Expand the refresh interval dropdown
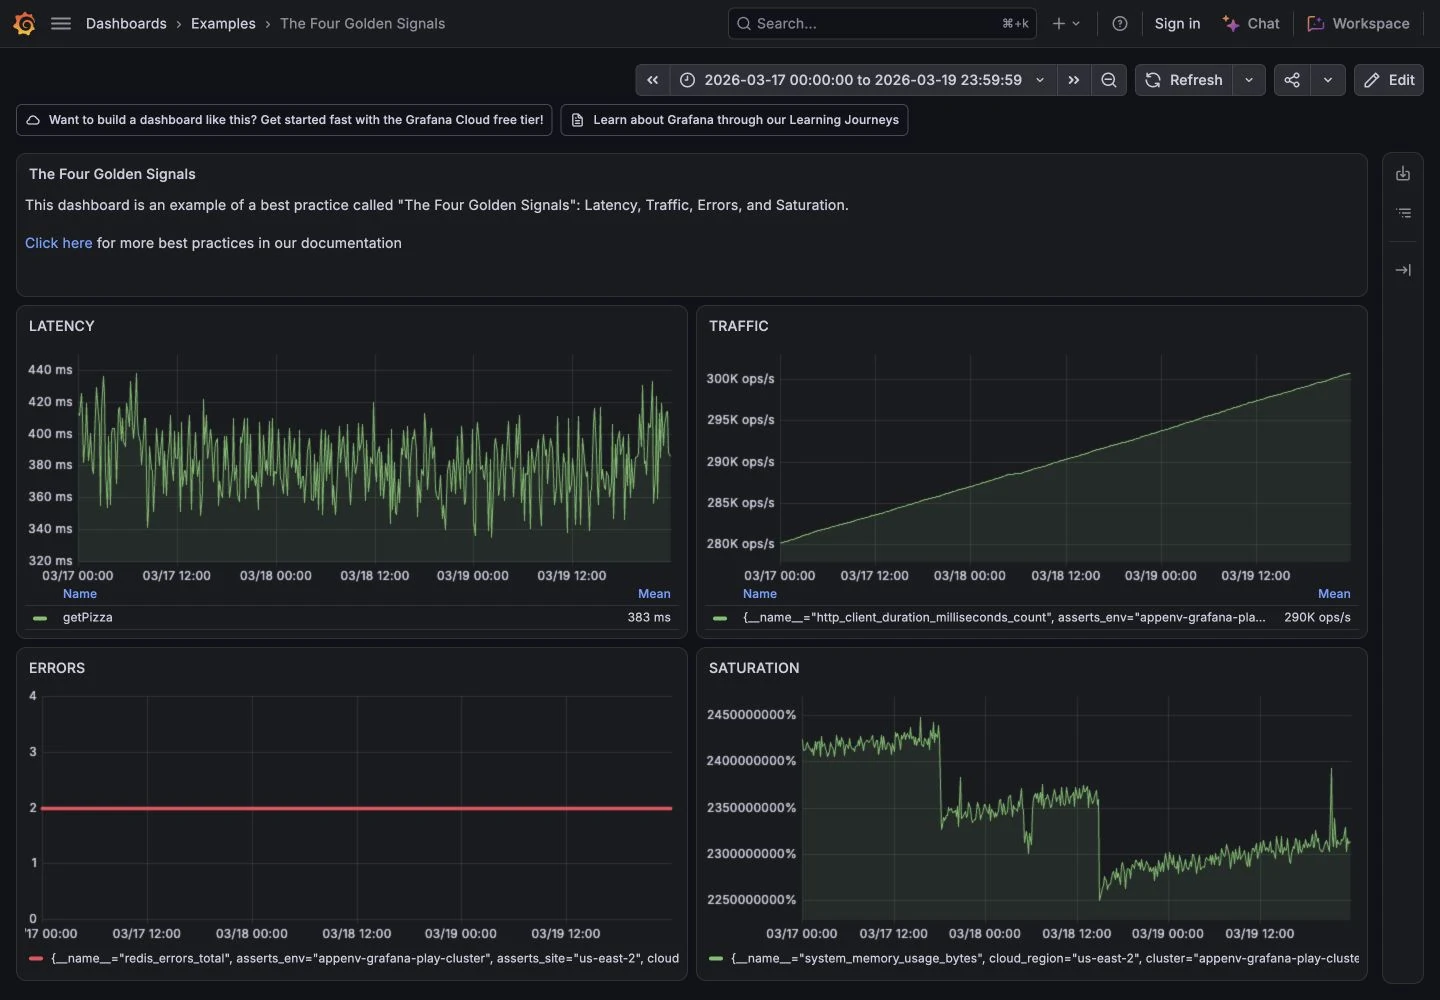This screenshot has height=1000, width=1440. click(1249, 80)
